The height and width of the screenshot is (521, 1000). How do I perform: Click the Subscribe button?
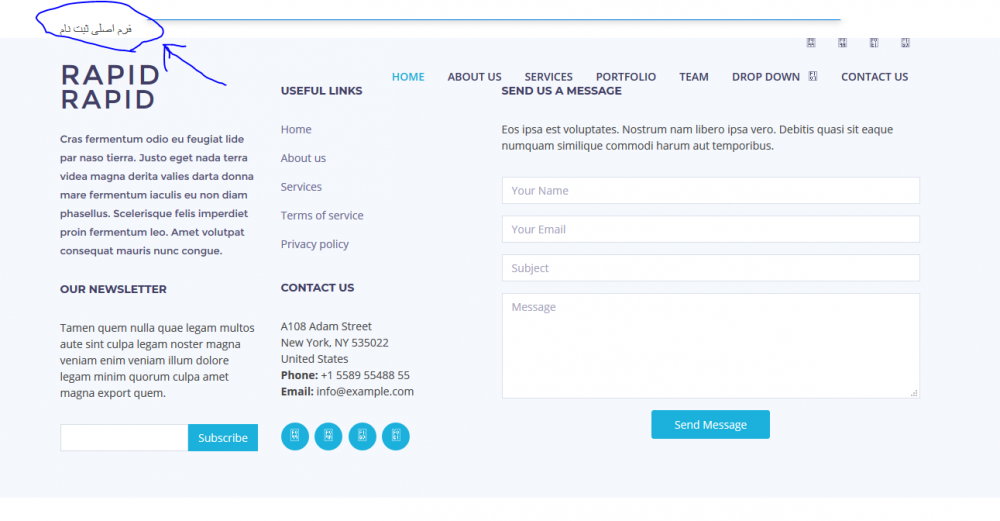[223, 437]
